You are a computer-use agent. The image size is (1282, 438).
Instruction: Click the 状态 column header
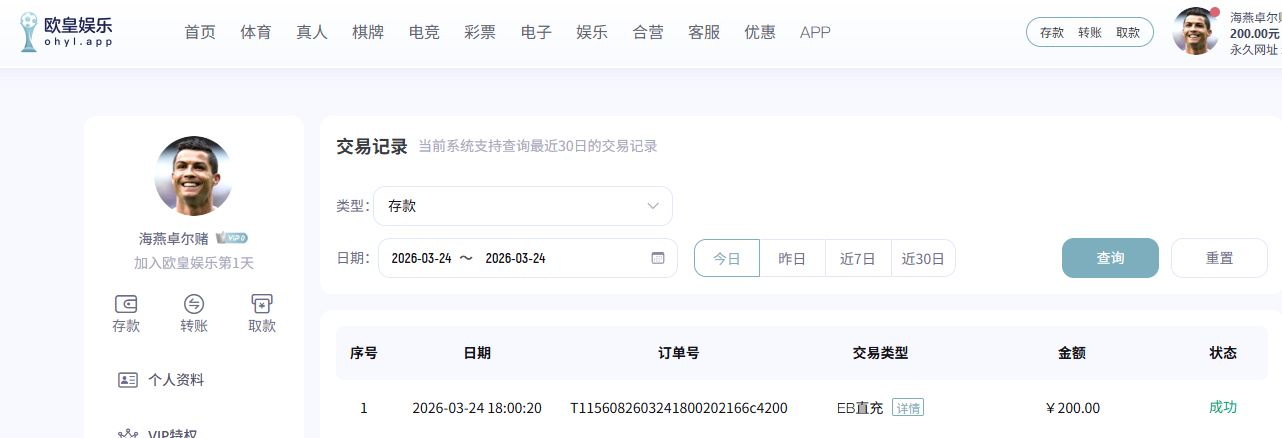coord(1223,353)
